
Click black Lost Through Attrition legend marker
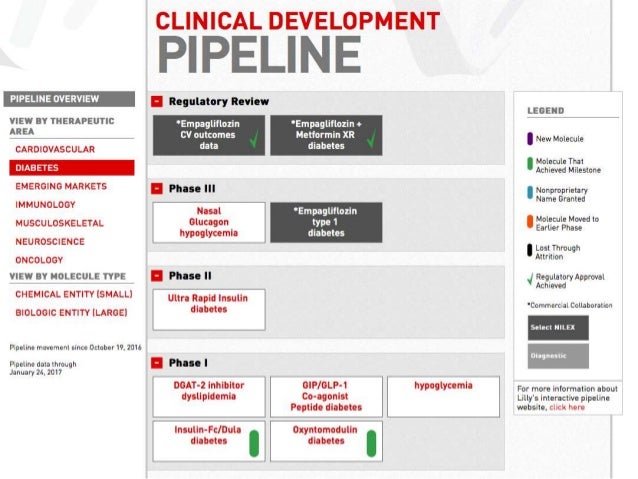(529, 251)
